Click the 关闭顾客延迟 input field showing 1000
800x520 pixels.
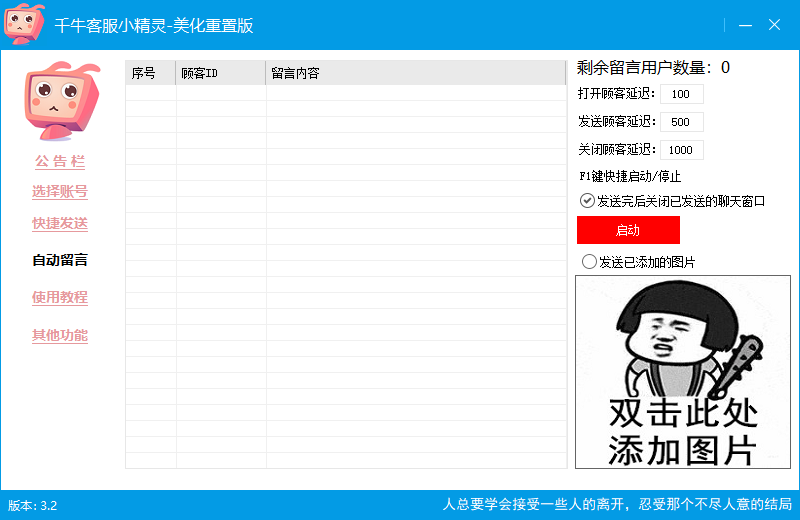pos(682,150)
